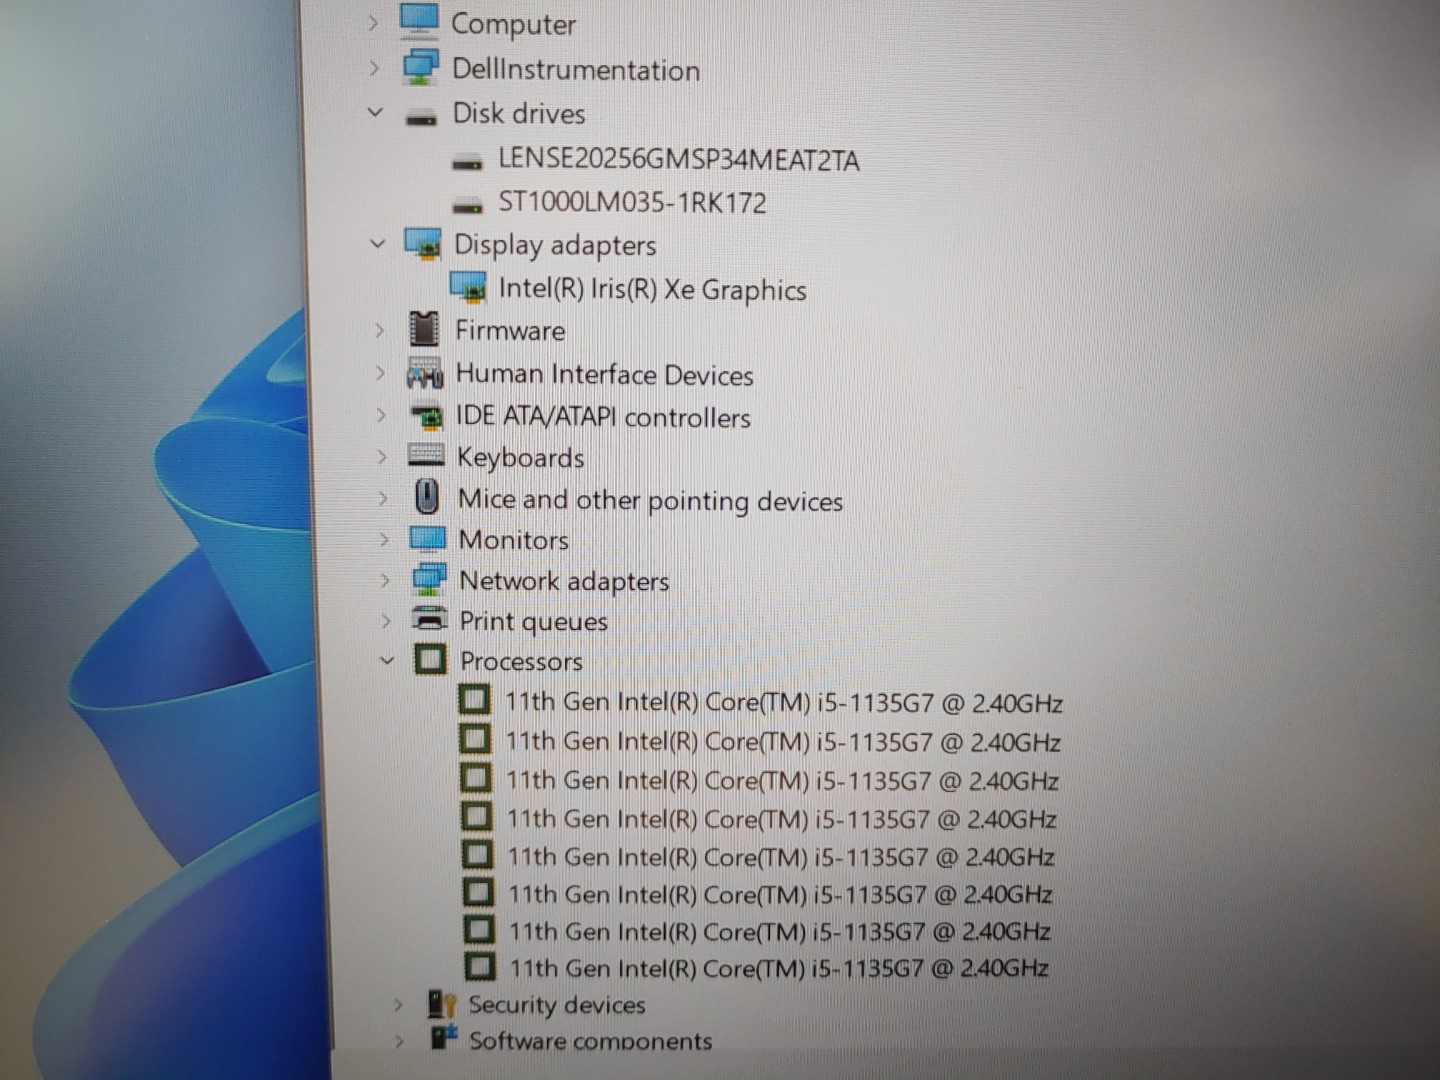Viewport: 1440px width, 1080px height.
Task: Click the Processors category icon
Action: click(430, 659)
